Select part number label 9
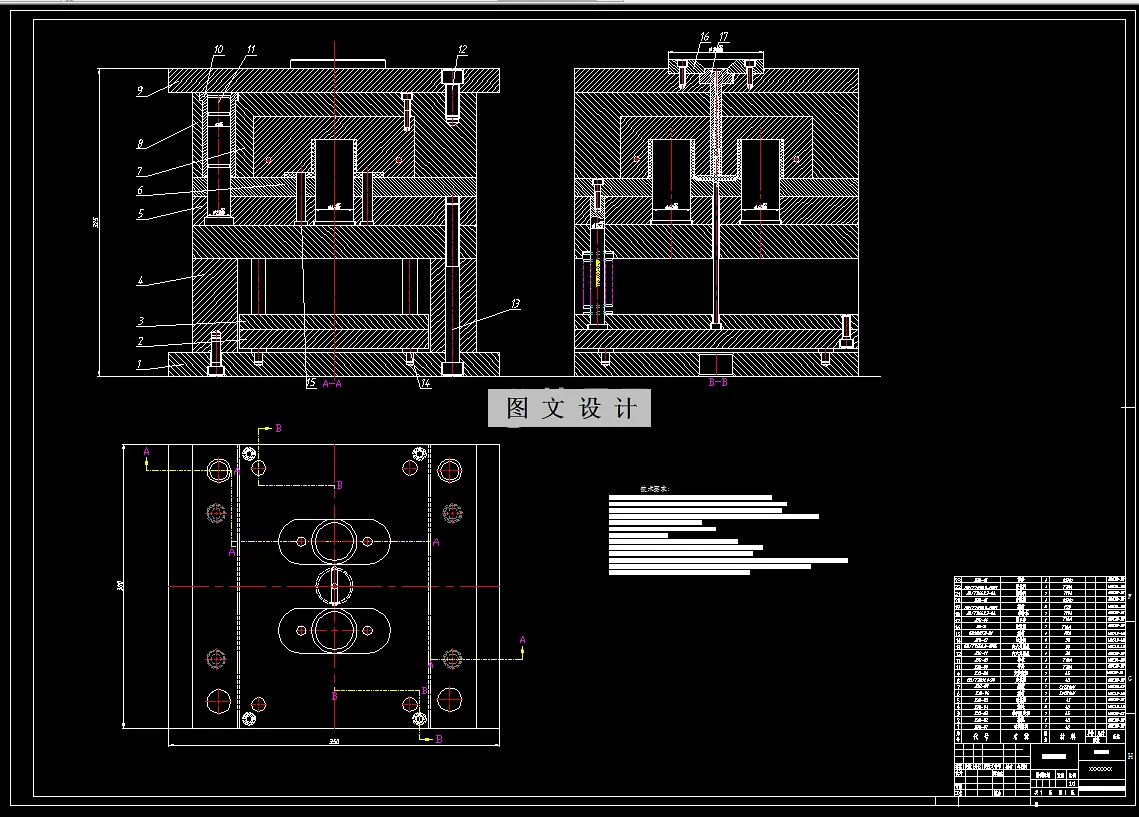The height and width of the screenshot is (817, 1139). (140, 91)
